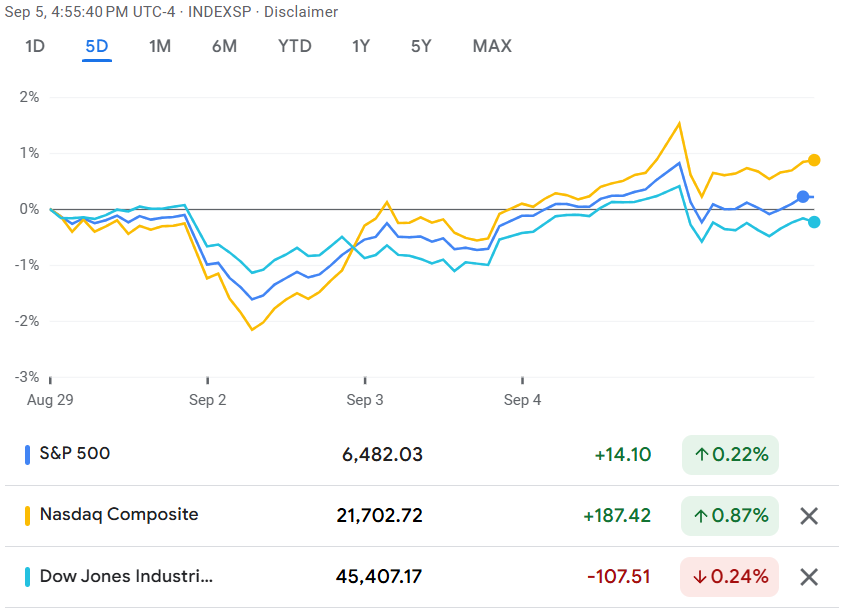Click the -2% y-axis label
The width and height of the screenshot is (856, 608).
pos(27,321)
